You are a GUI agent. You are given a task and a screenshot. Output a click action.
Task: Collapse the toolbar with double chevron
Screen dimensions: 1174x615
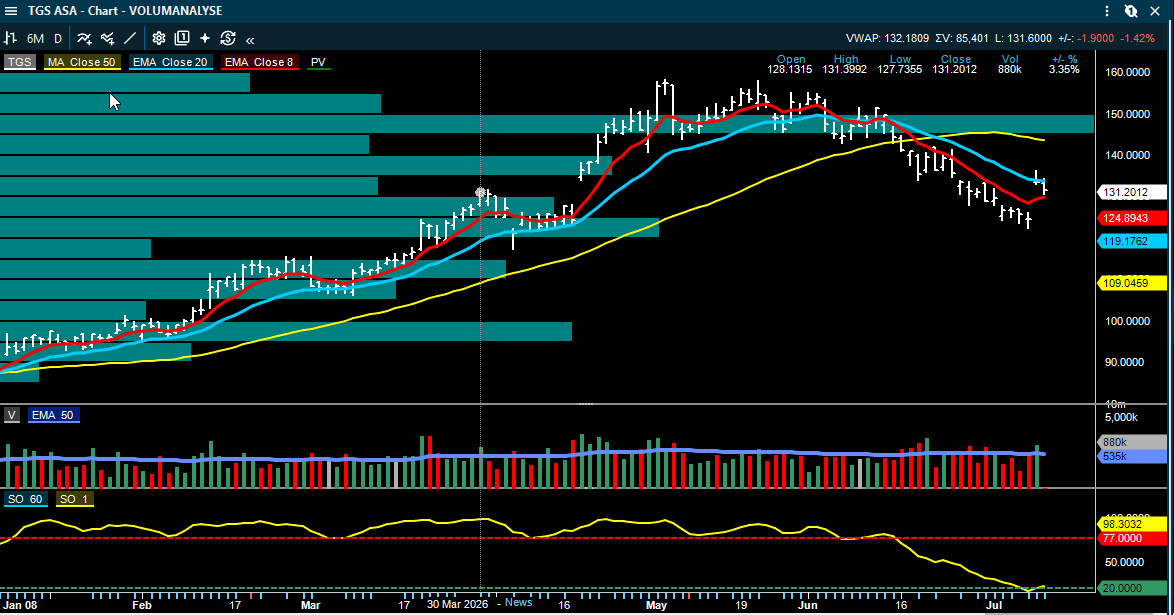(x=250, y=40)
